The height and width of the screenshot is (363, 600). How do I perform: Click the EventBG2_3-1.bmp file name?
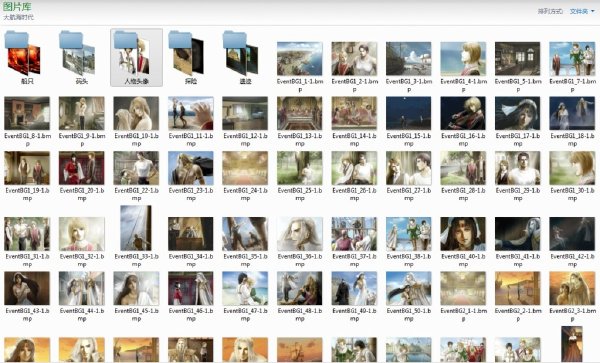(572, 315)
